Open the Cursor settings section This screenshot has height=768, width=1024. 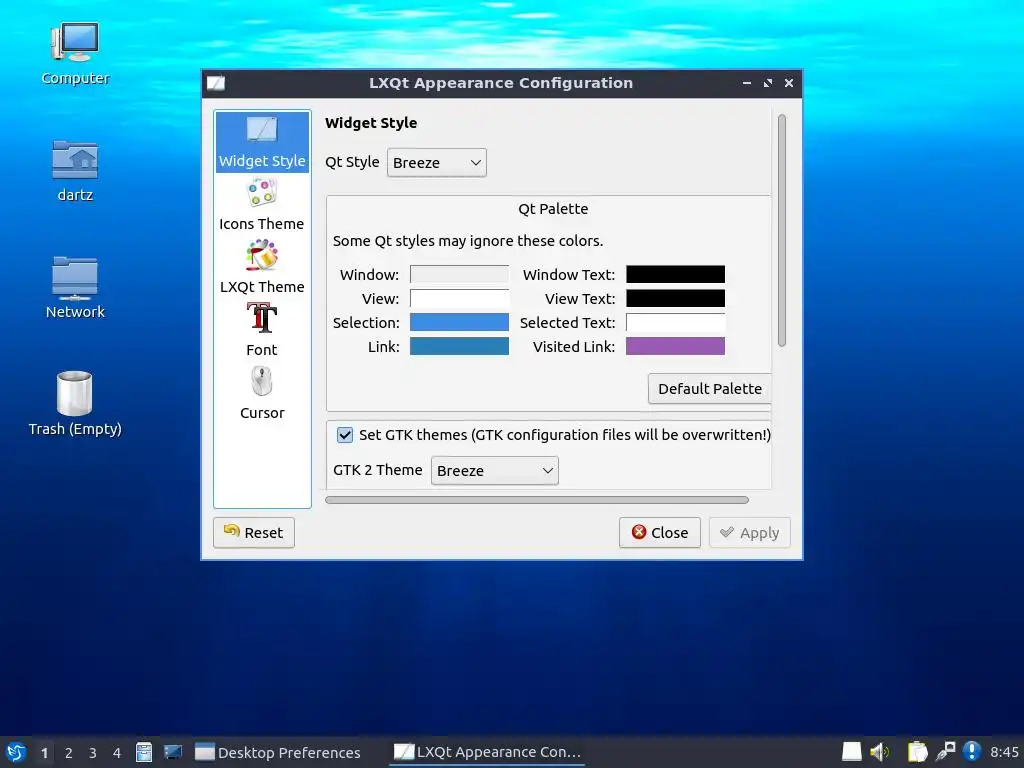tap(262, 394)
